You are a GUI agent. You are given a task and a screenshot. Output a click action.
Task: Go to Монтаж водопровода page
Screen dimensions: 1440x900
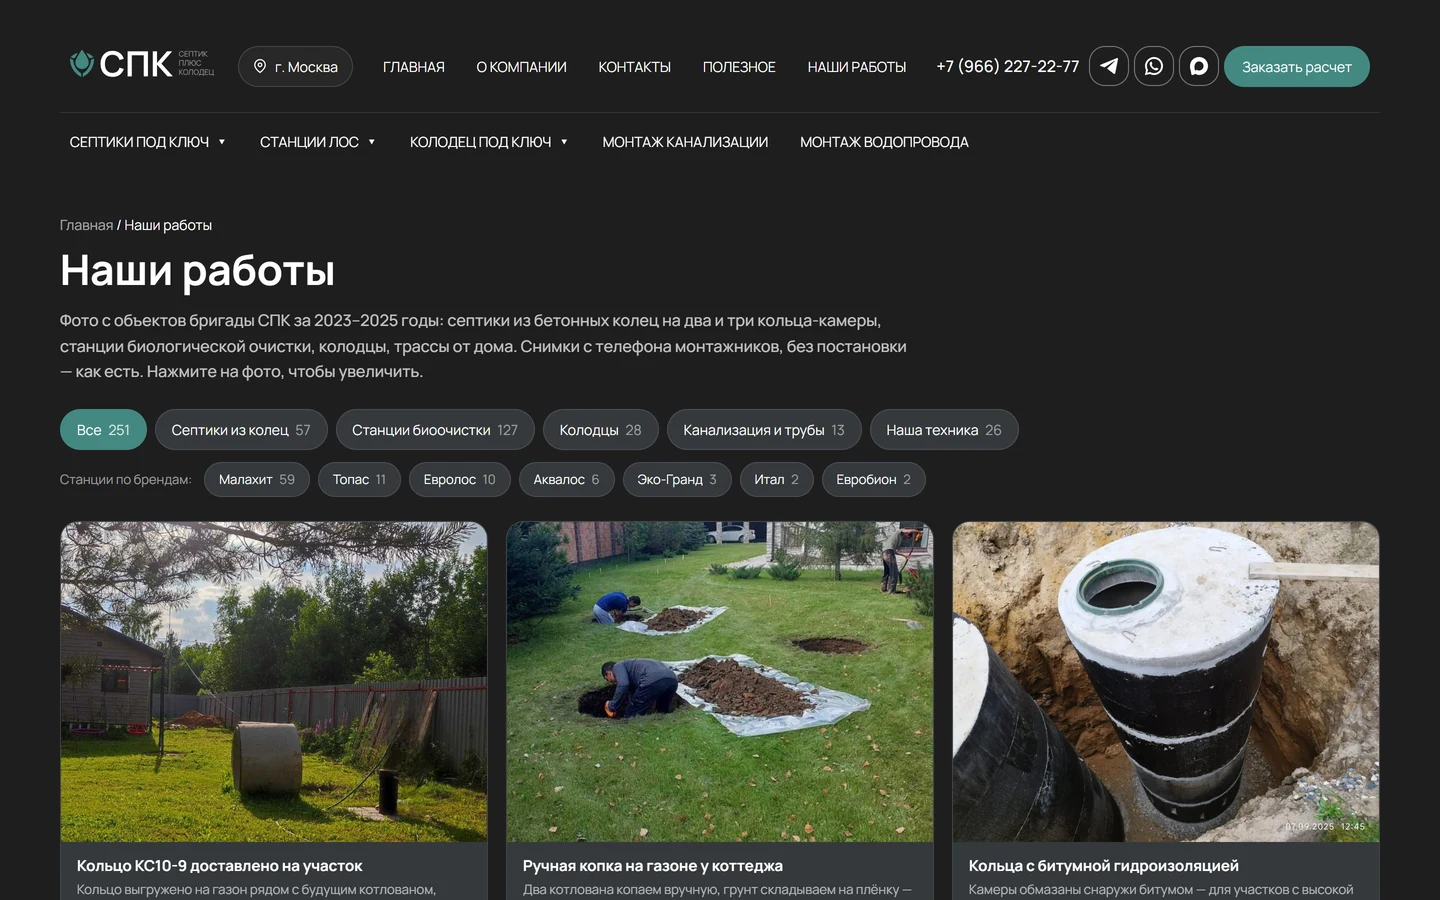click(x=884, y=142)
